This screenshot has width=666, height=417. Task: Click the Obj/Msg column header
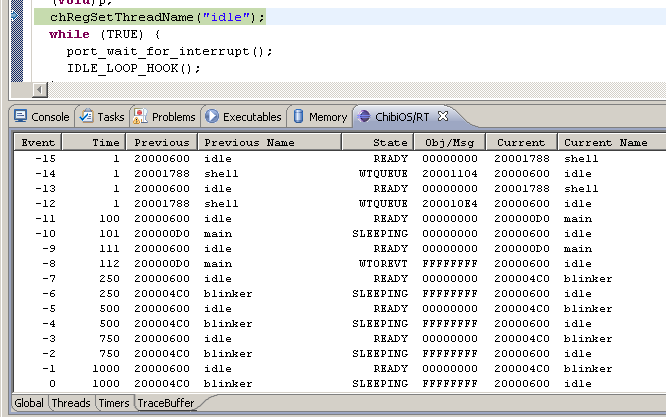click(449, 142)
